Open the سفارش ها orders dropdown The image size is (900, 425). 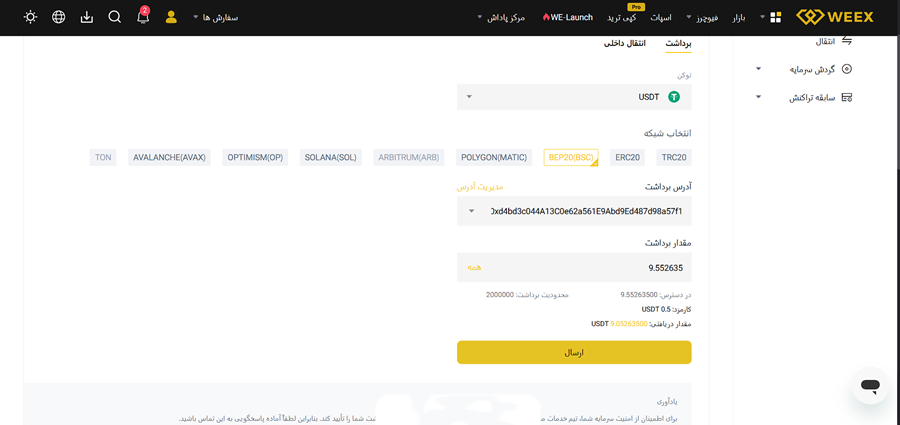click(215, 18)
